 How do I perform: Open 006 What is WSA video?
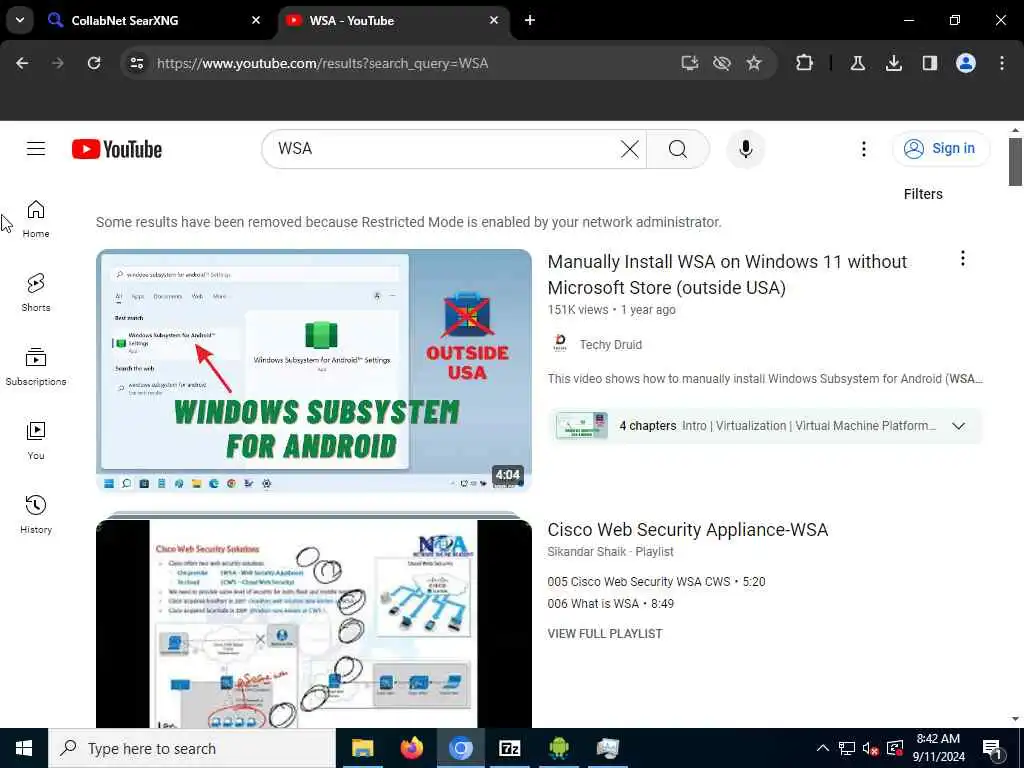pyautogui.click(x=611, y=603)
